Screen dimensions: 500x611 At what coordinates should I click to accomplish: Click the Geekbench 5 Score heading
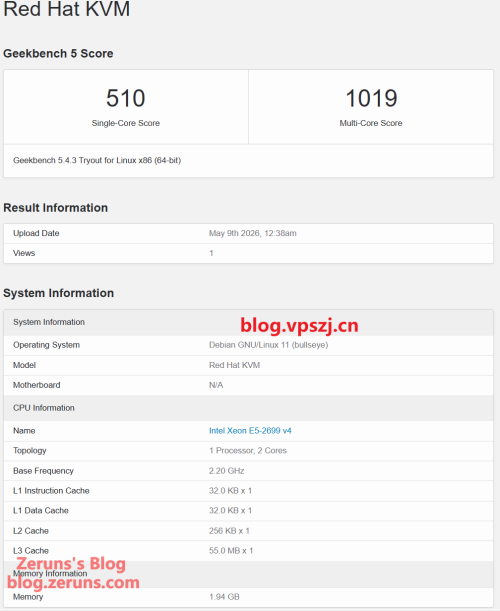tap(58, 53)
